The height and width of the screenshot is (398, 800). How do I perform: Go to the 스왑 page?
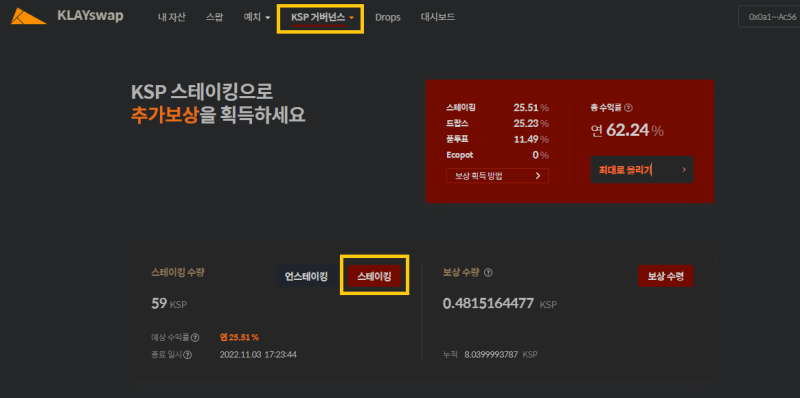[x=214, y=17]
